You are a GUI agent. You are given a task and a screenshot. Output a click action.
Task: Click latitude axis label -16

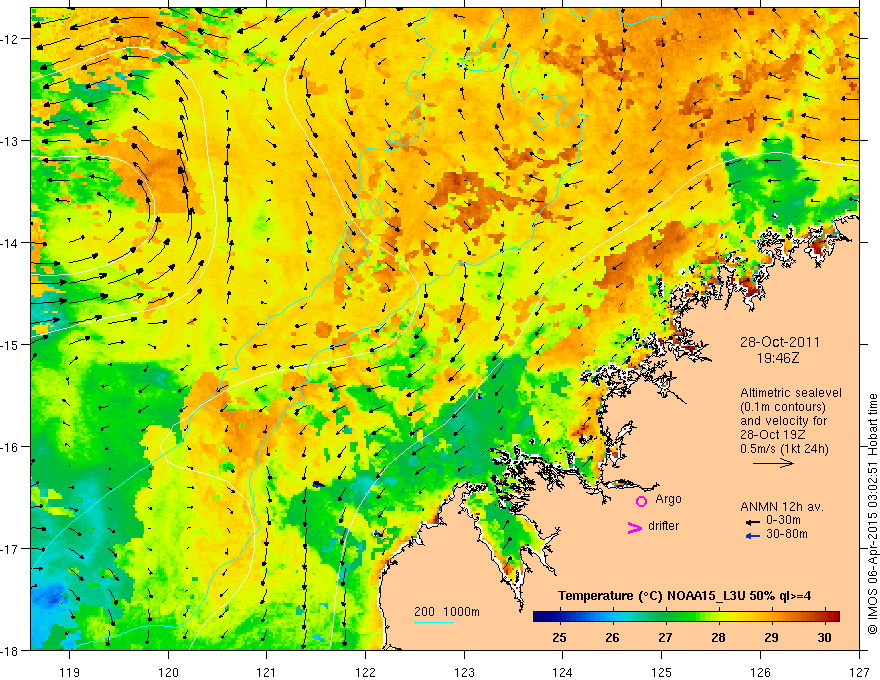9,447
